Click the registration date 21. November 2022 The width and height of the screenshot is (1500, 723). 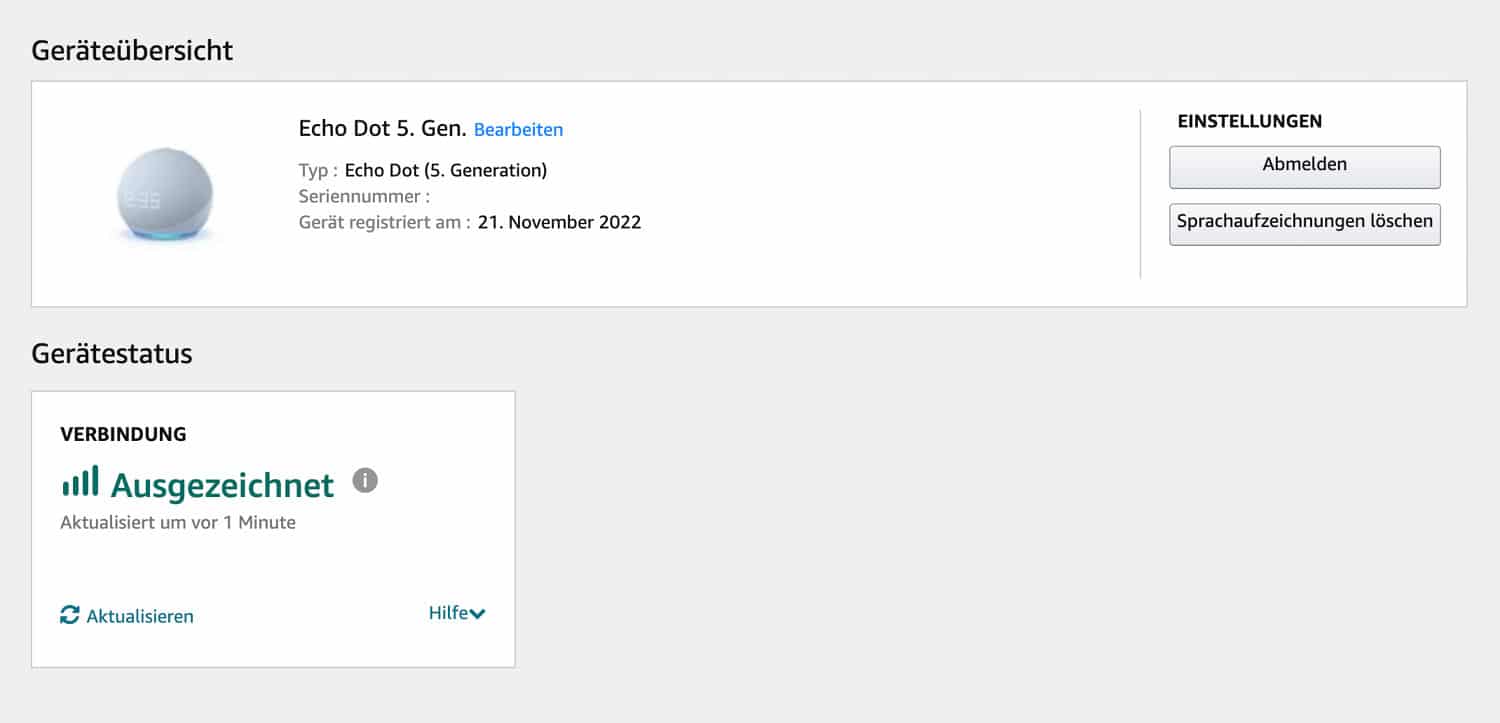559,222
